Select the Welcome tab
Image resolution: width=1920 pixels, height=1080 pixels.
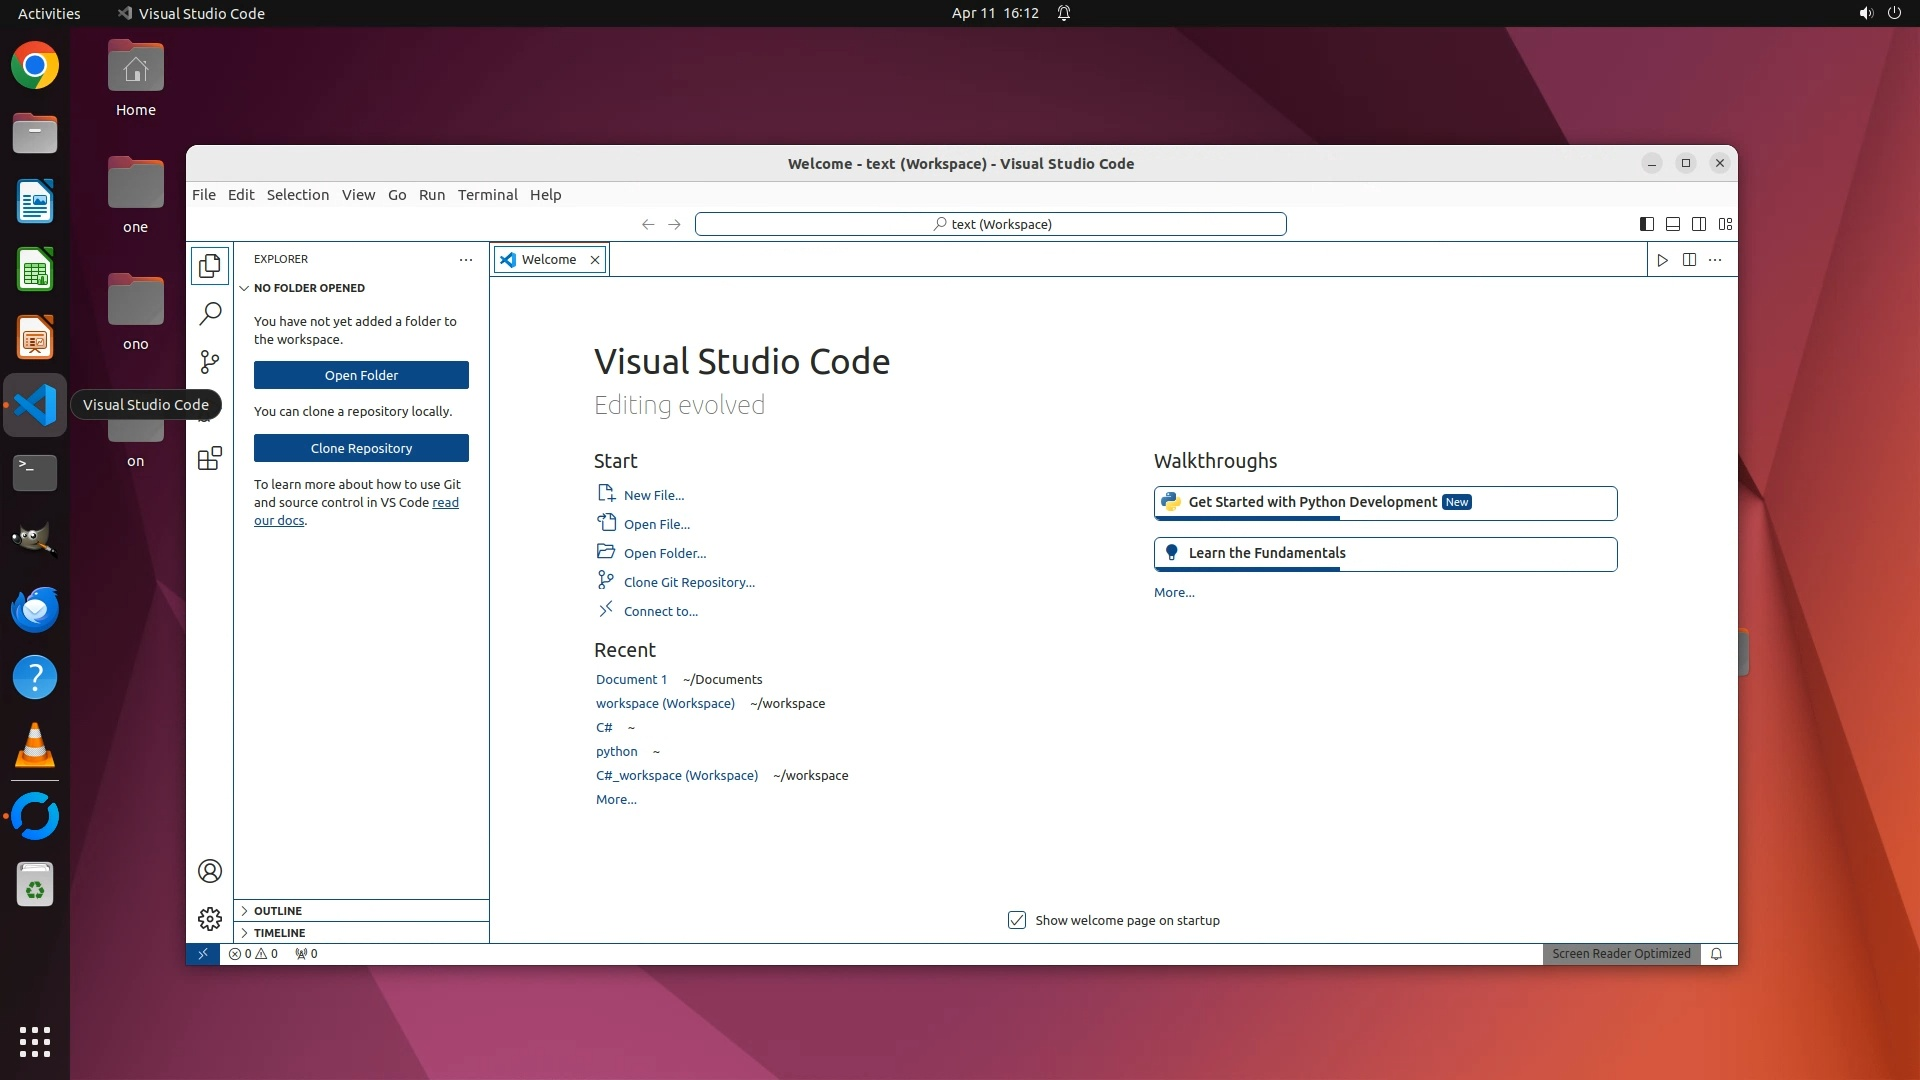tap(548, 260)
